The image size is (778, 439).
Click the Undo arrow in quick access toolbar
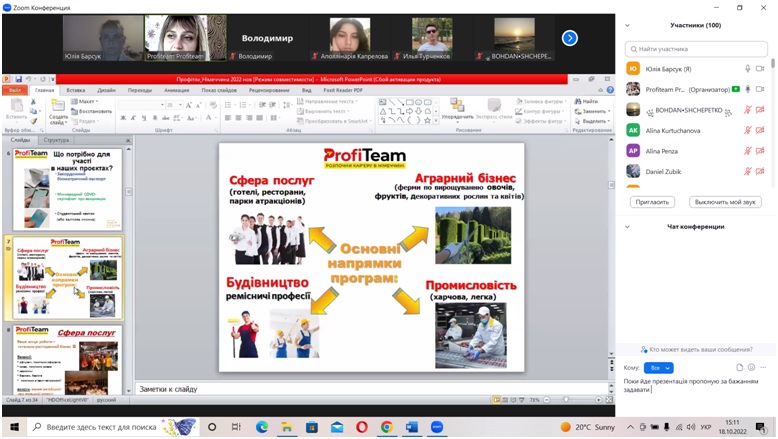29,79
